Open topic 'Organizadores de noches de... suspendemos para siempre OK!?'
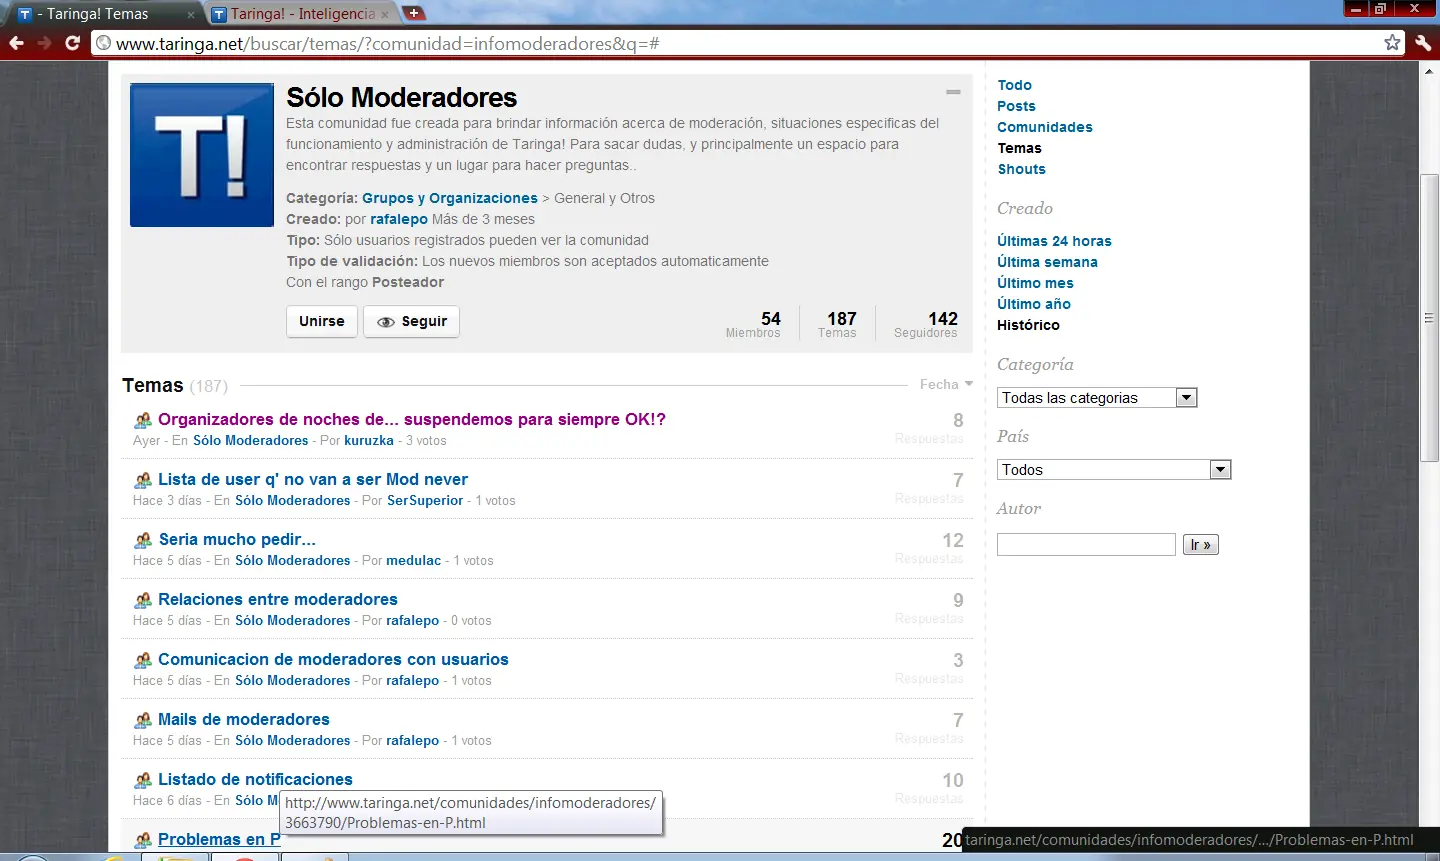The width and height of the screenshot is (1440, 861). [411, 419]
